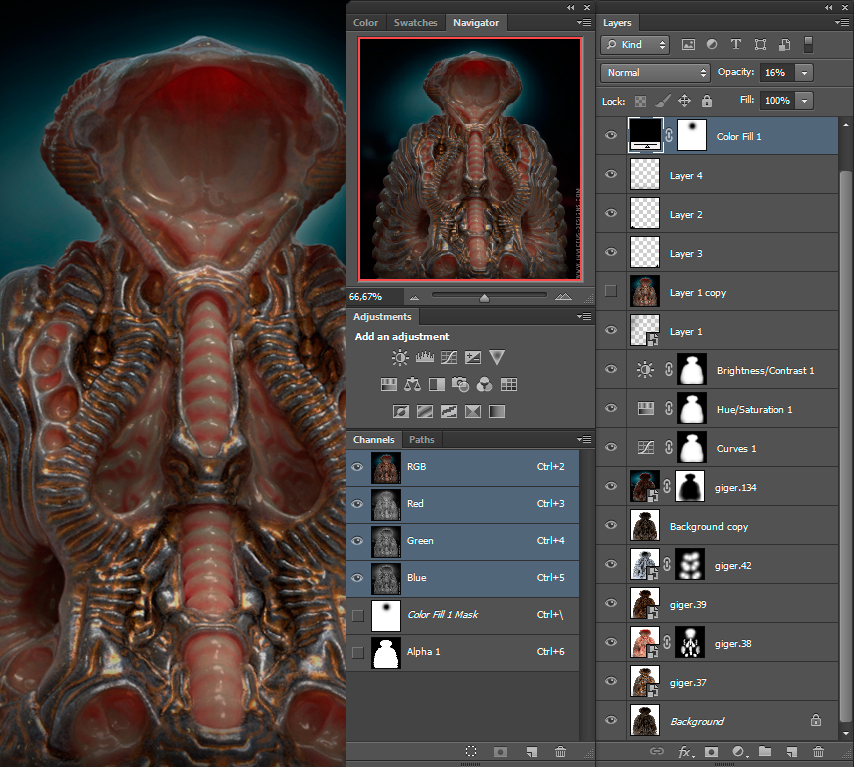The width and height of the screenshot is (854, 767).
Task: Open the Channels panel flyout menu
Action: coord(584,439)
